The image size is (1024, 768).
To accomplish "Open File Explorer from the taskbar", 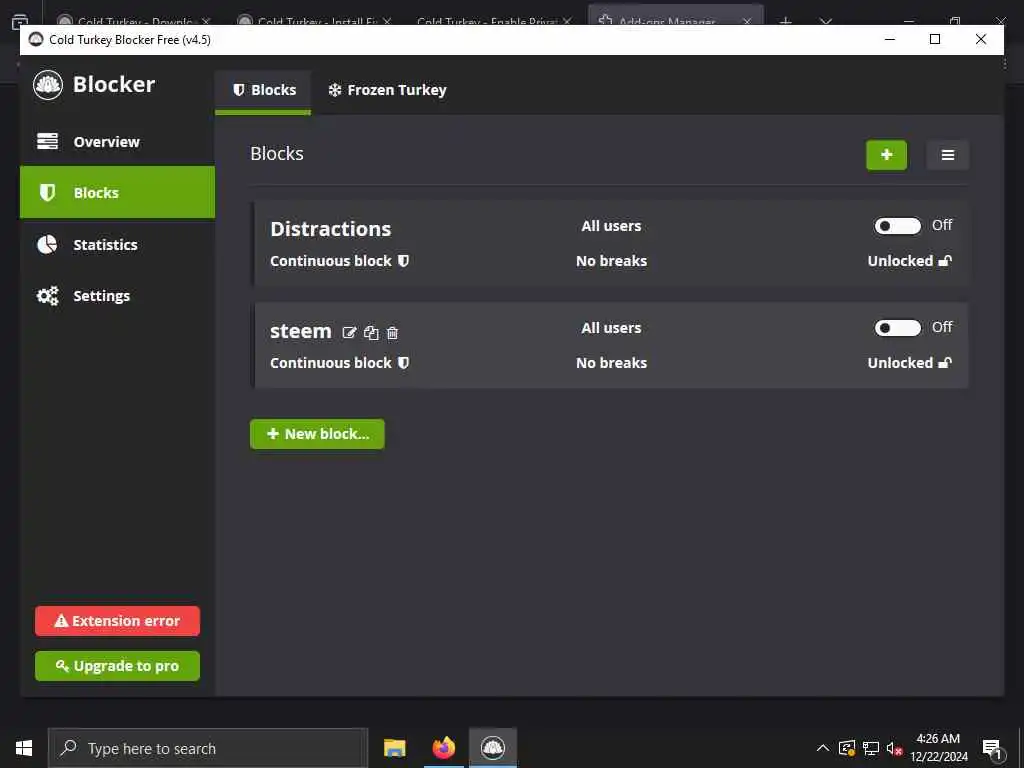I will coord(394,748).
